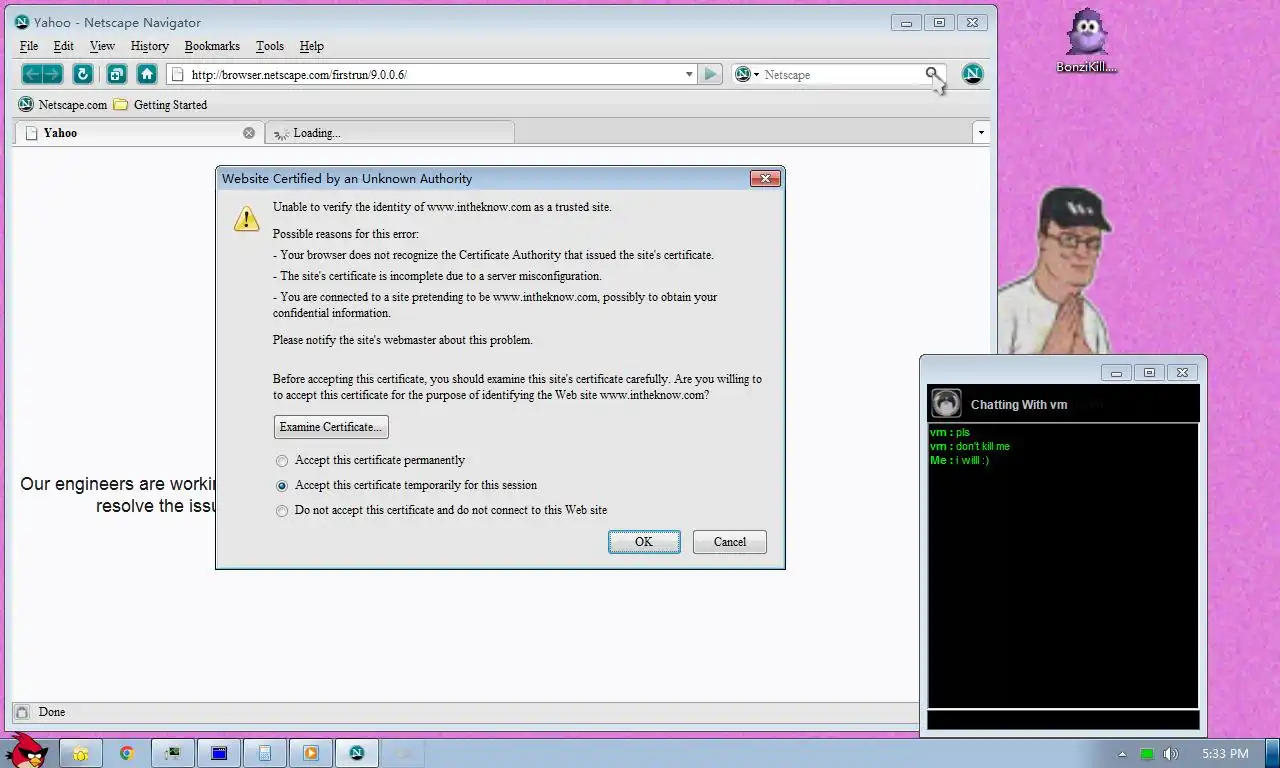Click the green Go arrow beside the address bar

[x=710, y=74]
